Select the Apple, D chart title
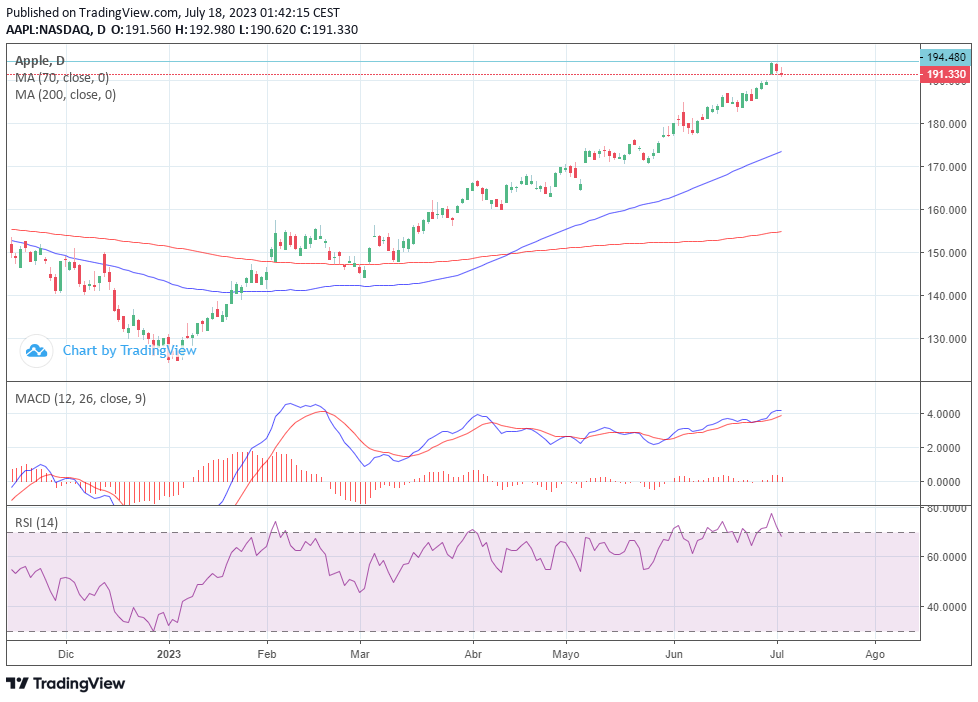 click(x=40, y=61)
